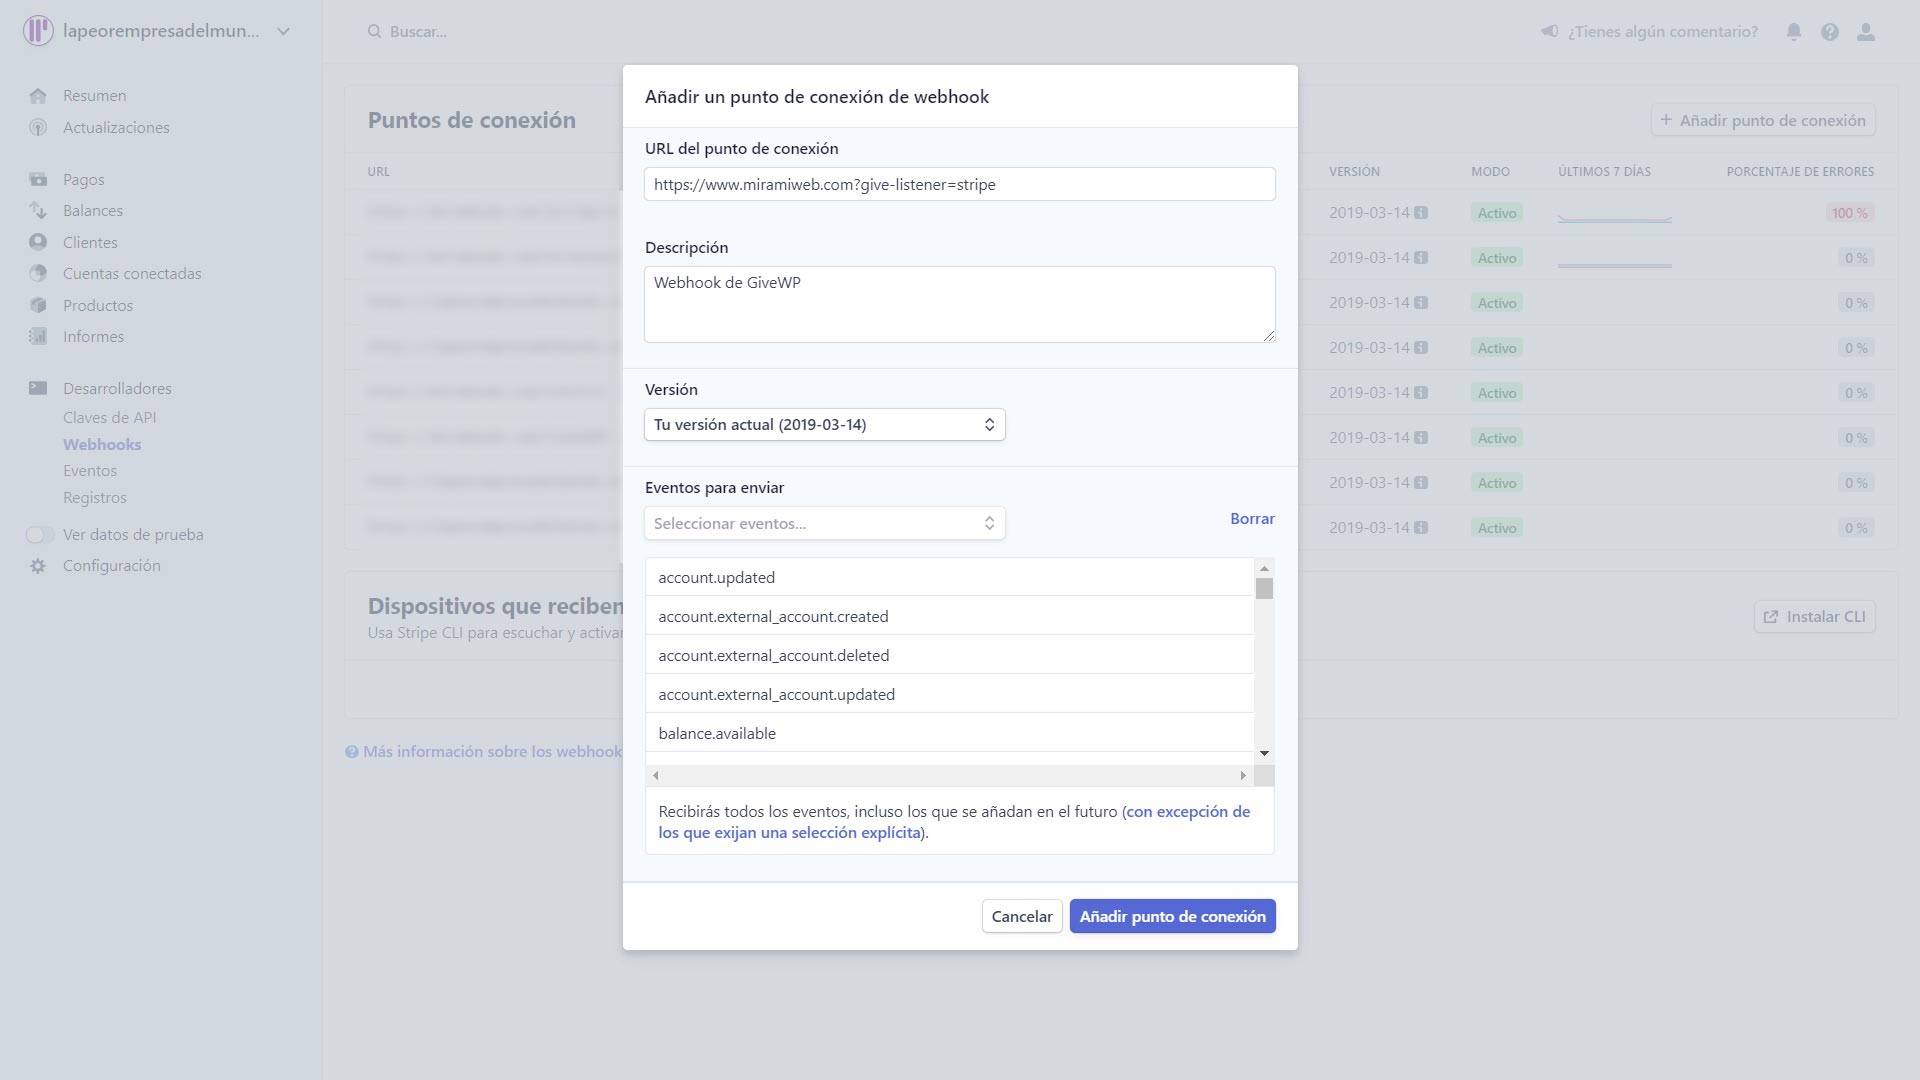Click Instalar CLI button
This screenshot has width=1920, height=1080.
click(1815, 617)
